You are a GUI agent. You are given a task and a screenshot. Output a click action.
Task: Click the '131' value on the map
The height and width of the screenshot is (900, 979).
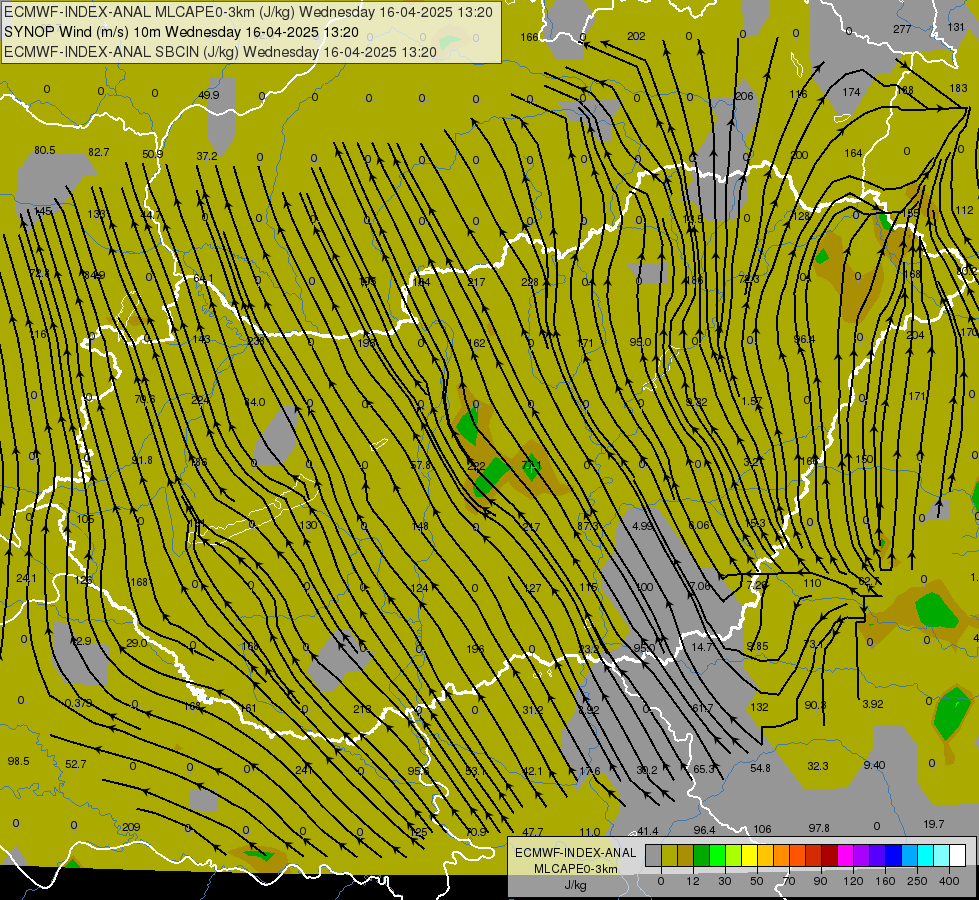pos(956,27)
